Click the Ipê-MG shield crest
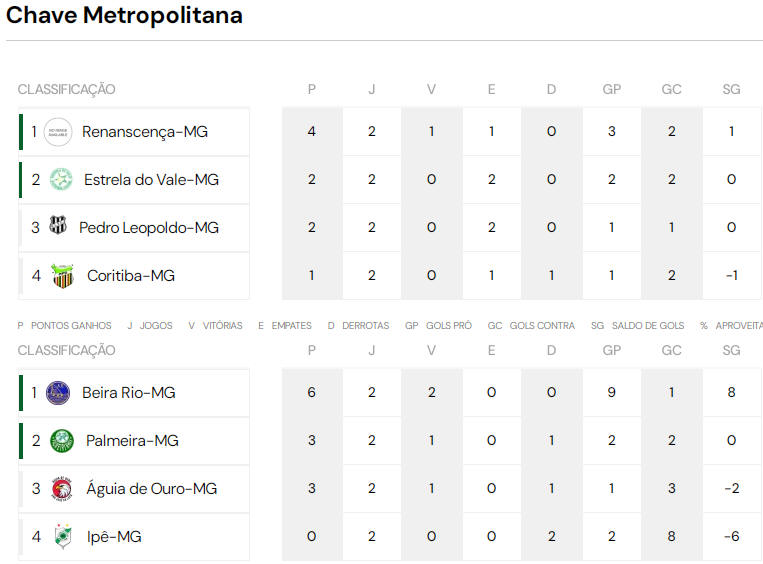The height and width of the screenshot is (564, 763). coord(63,536)
